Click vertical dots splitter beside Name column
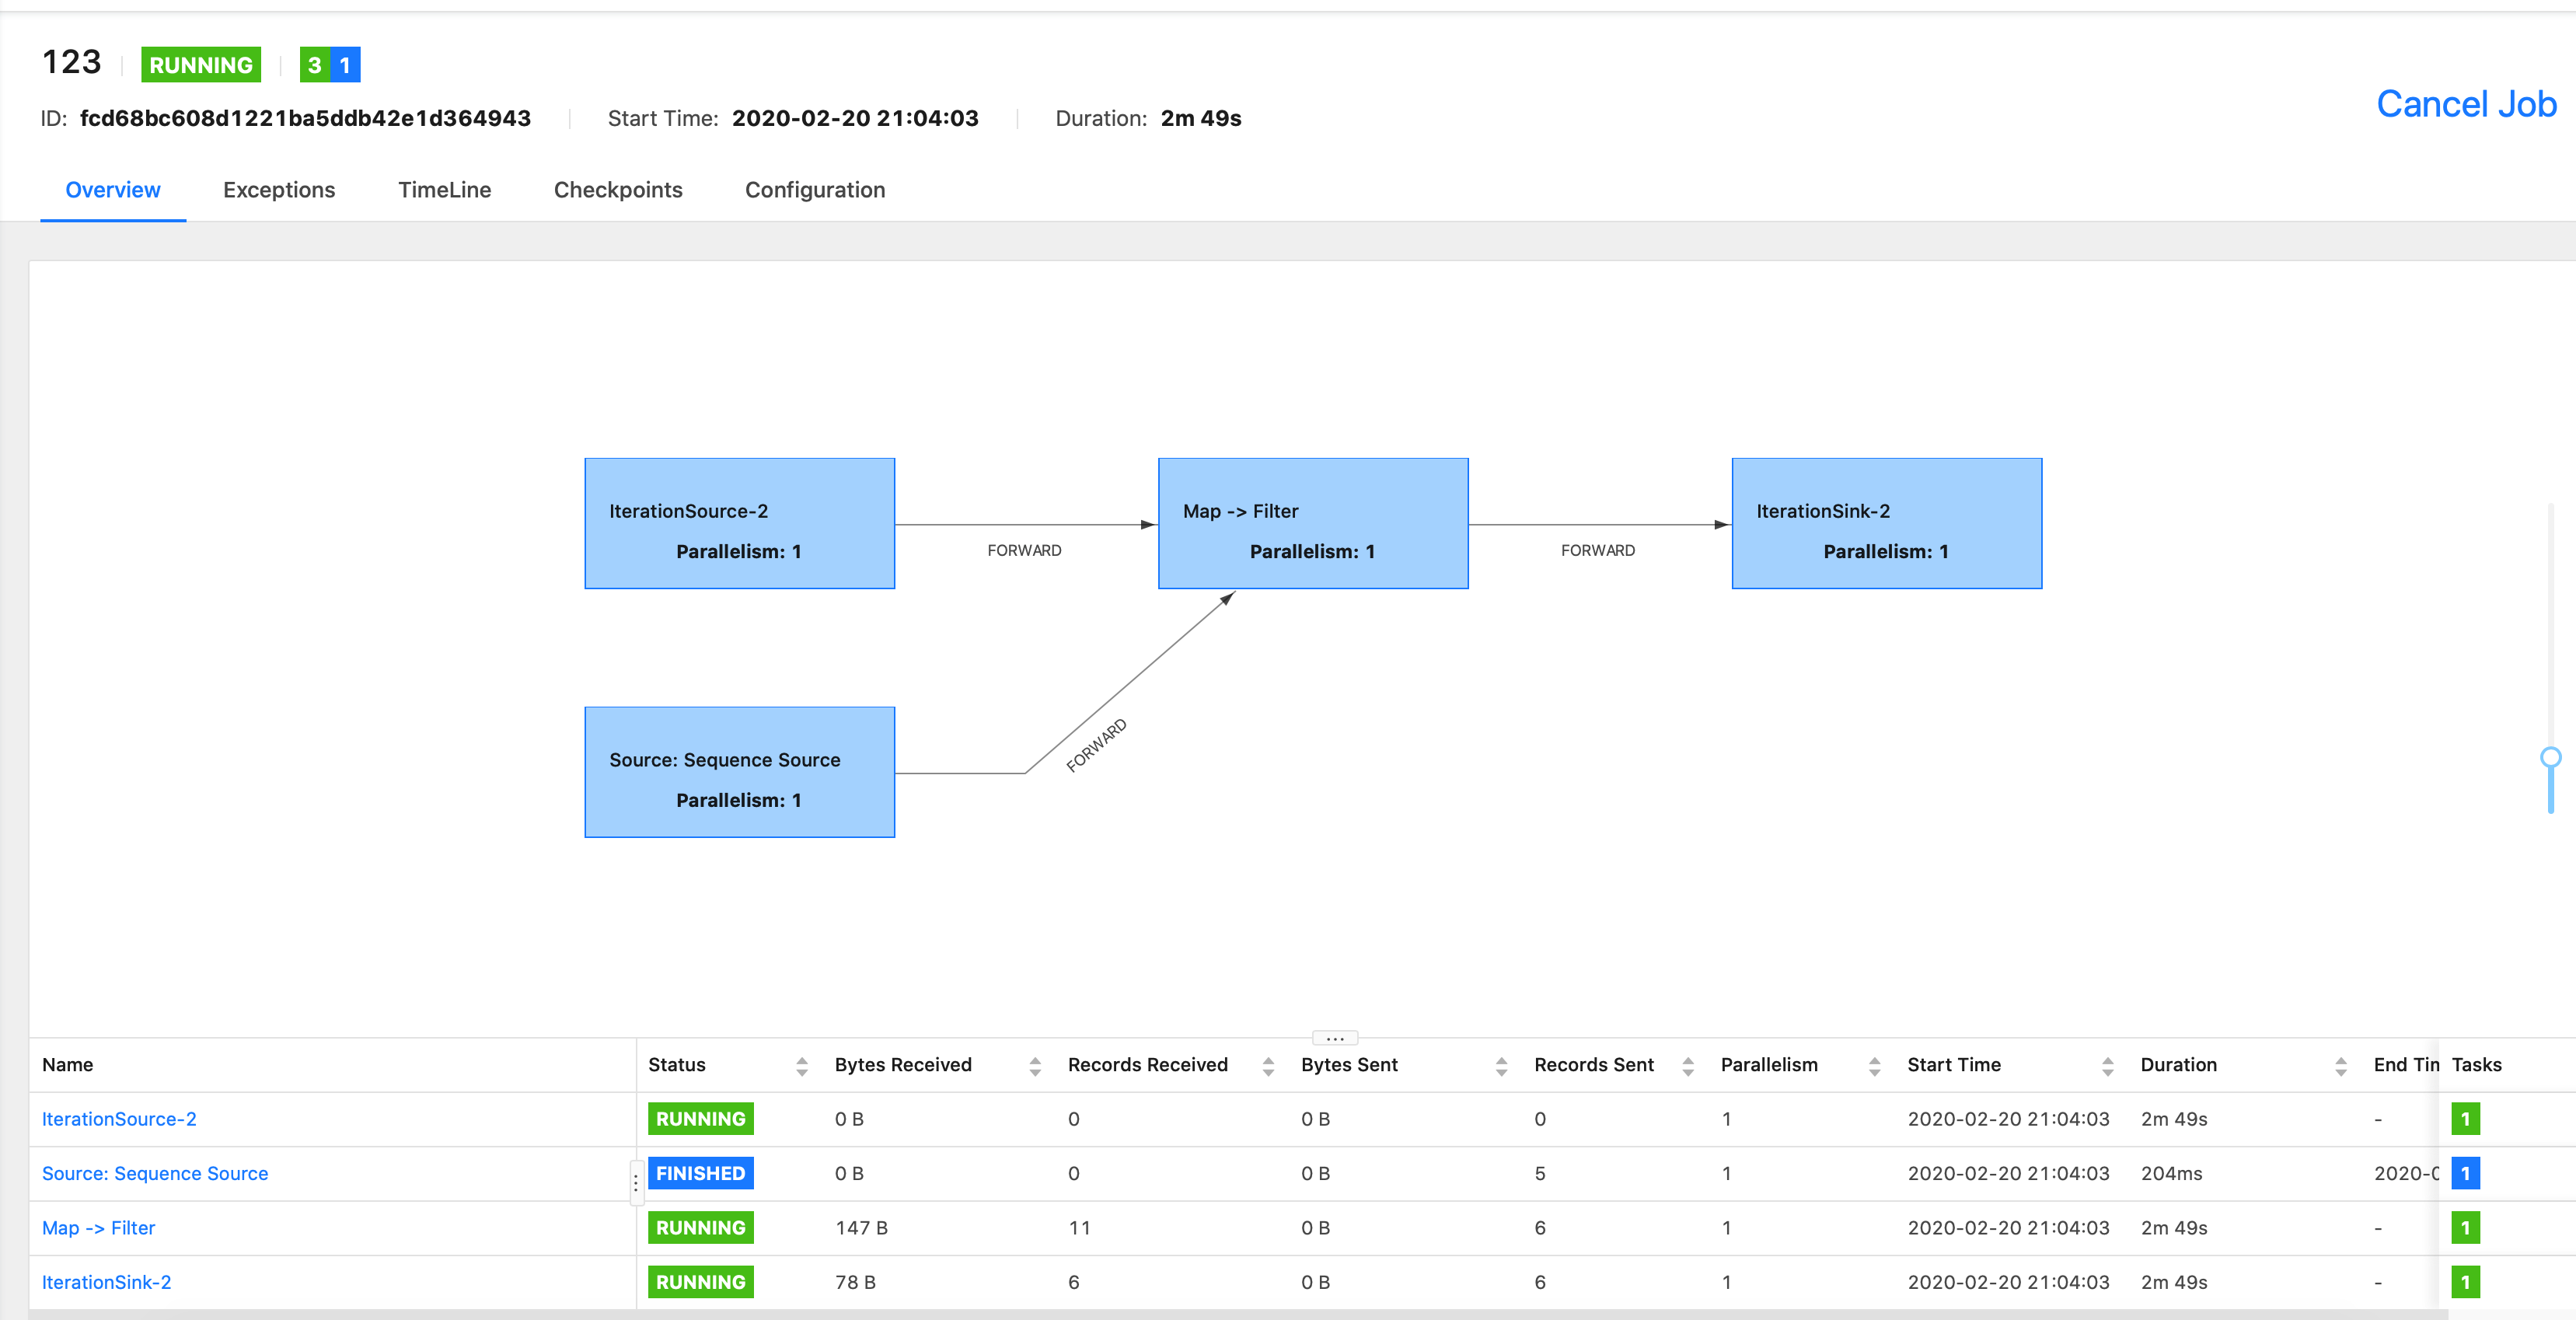 (x=635, y=1183)
